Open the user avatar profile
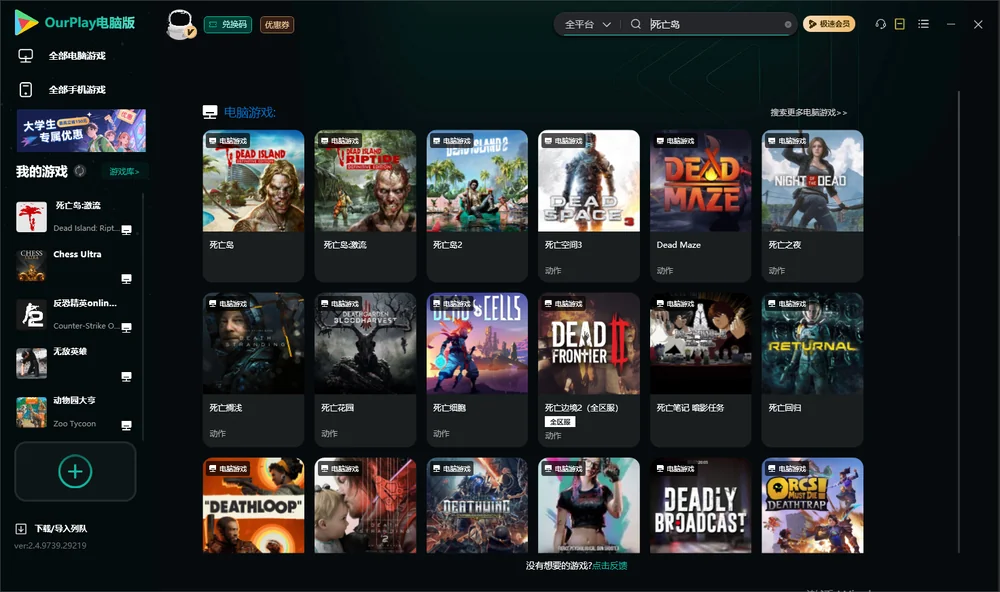The width and height of the screenshot is (1000, 592). point(180,24)
